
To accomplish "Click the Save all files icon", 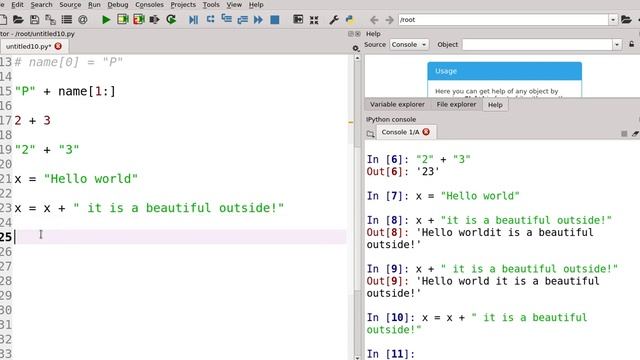I will 50,19.
